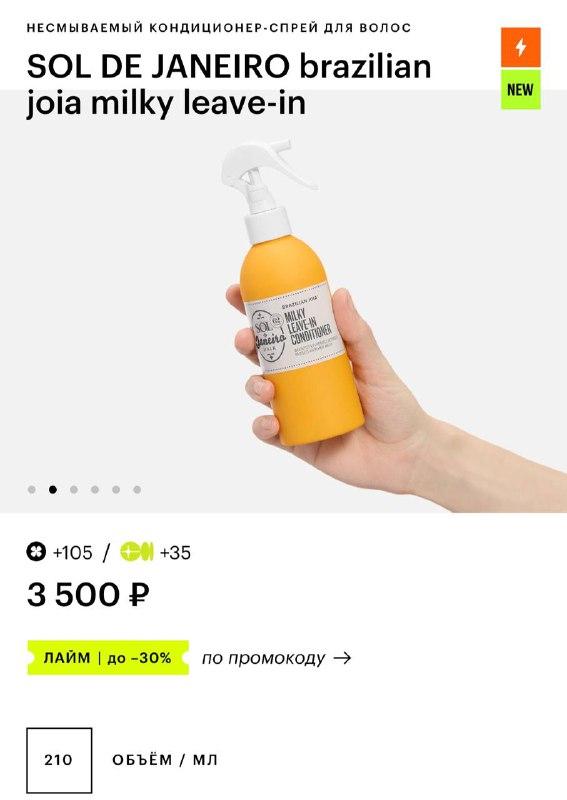Select the second carousel dot
Viewport: 567px width, 800px height.
(53, 490)
